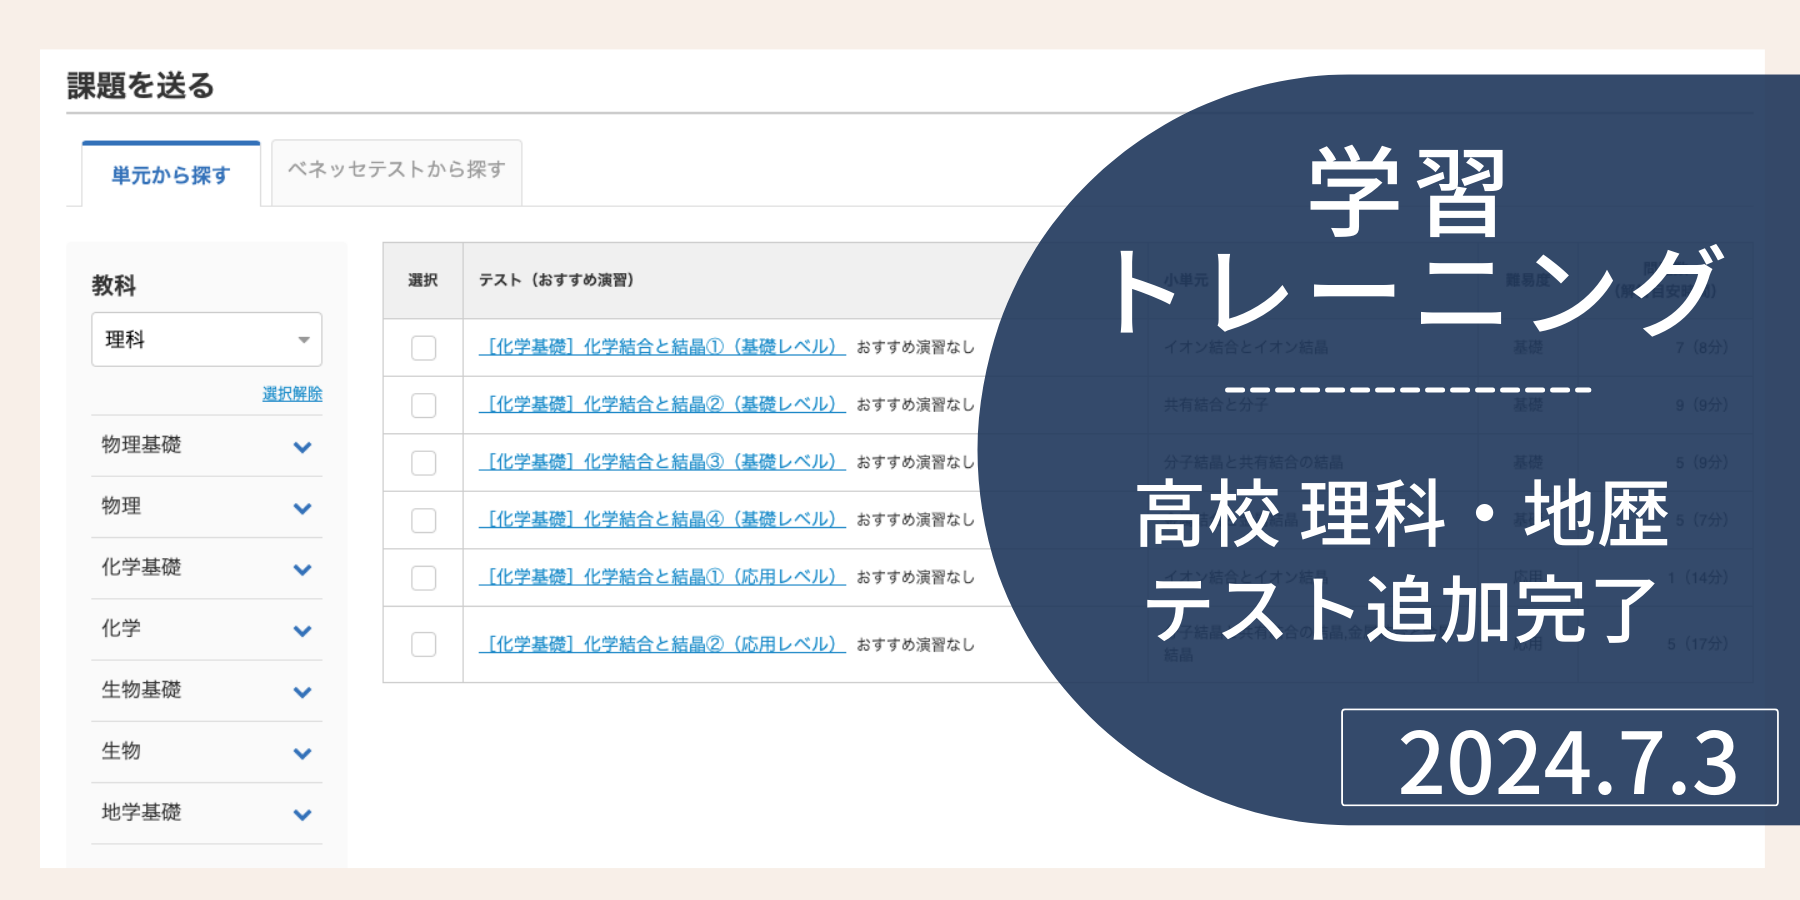Expand the 生物基礎 chevron

pyautogui.click(x=303, y=692)
